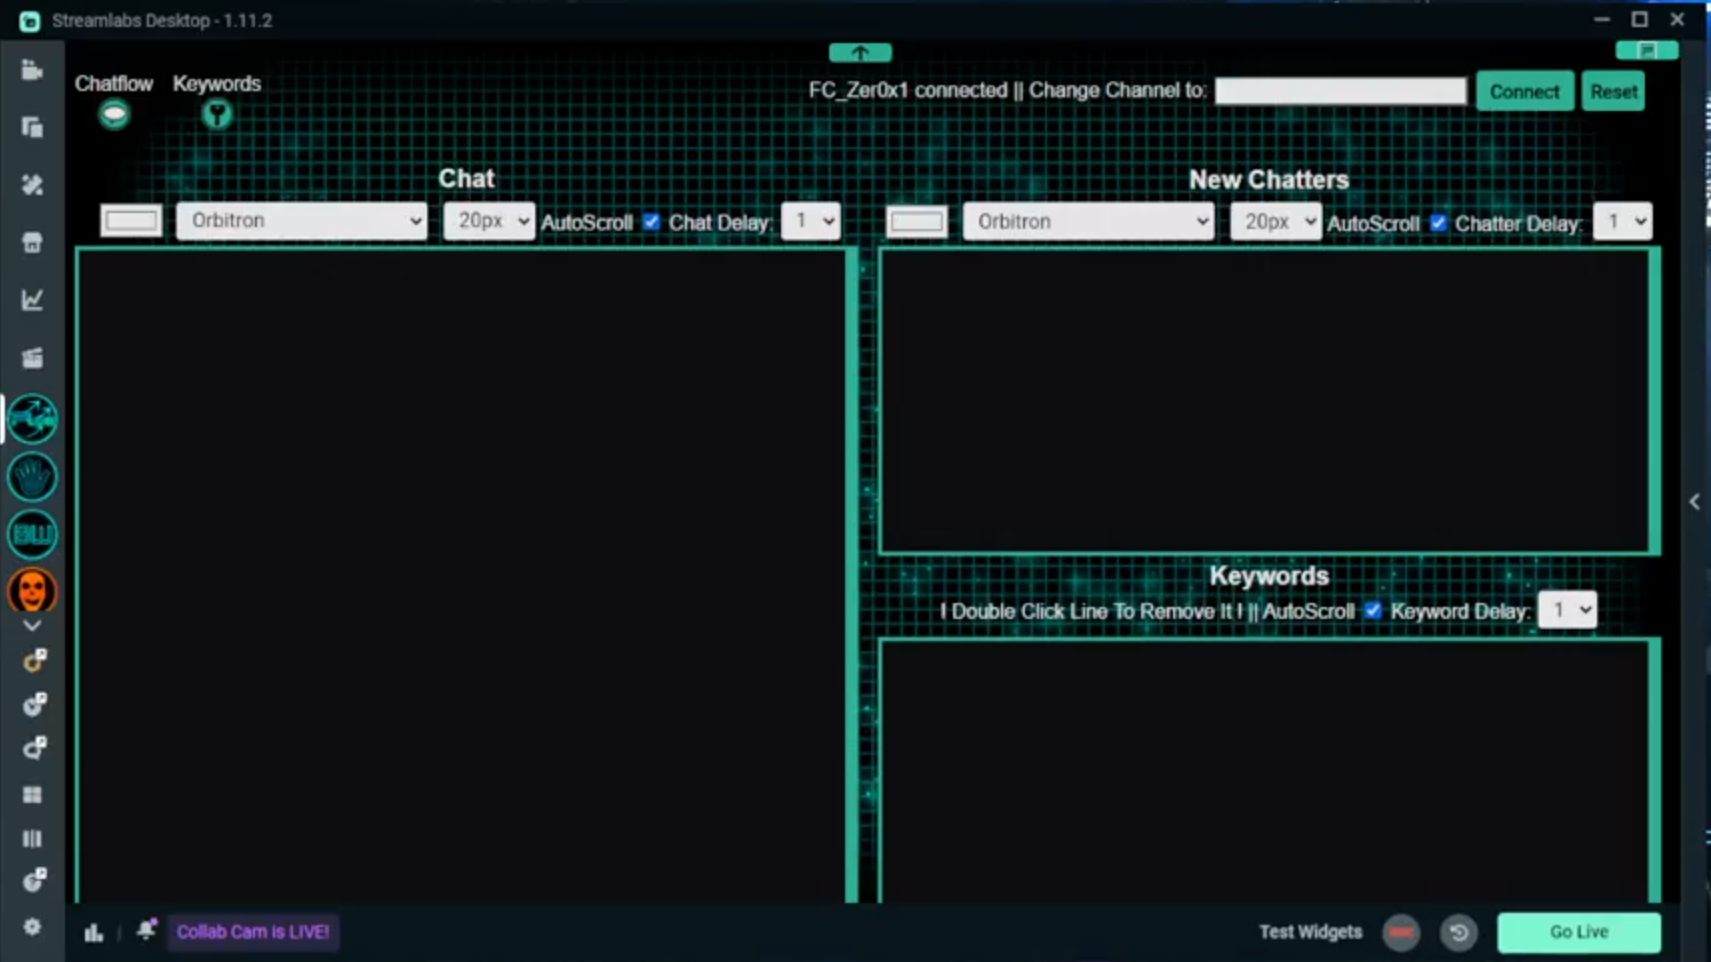Open the hand app sidebar icon

(x=32, y=477)
